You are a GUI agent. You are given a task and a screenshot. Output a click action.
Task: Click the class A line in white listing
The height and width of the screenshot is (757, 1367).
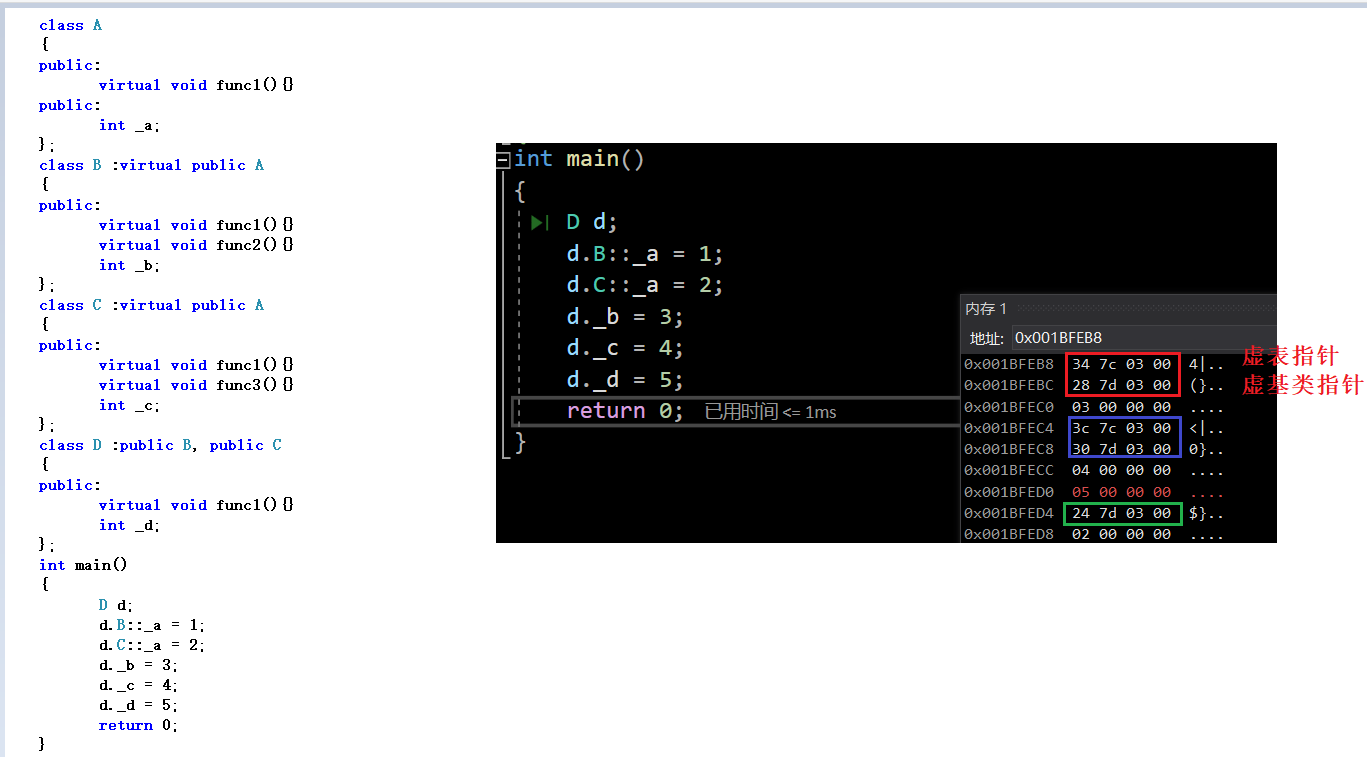70,25
